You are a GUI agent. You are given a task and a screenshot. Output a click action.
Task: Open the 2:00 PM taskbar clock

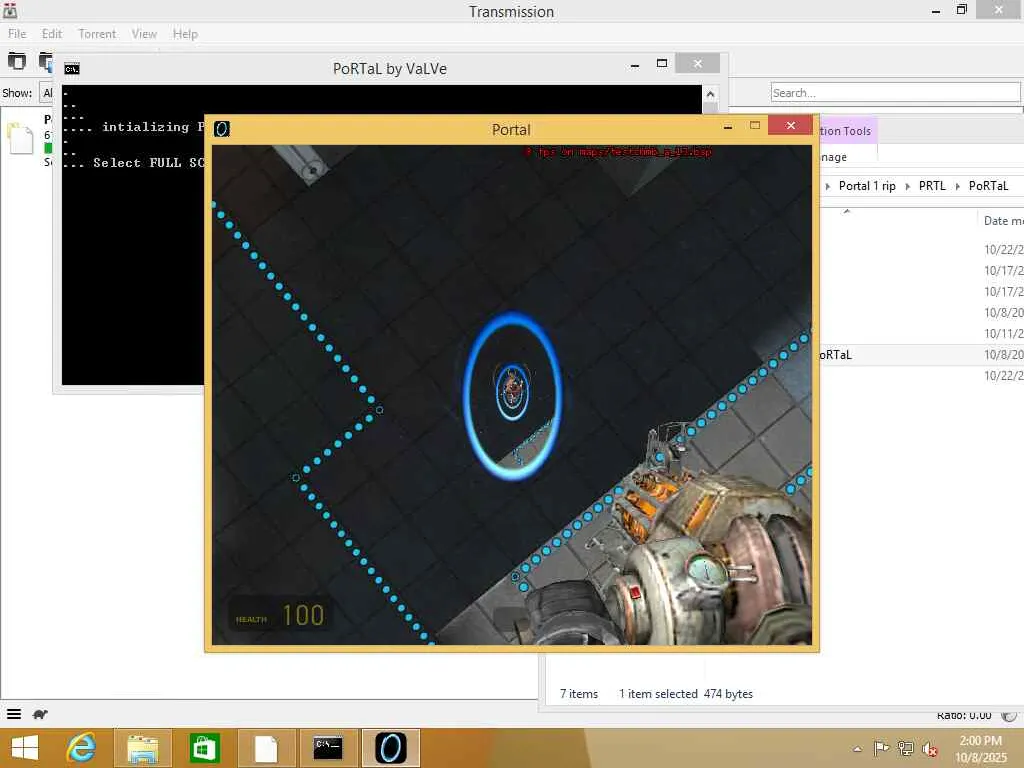coord(980,749)
